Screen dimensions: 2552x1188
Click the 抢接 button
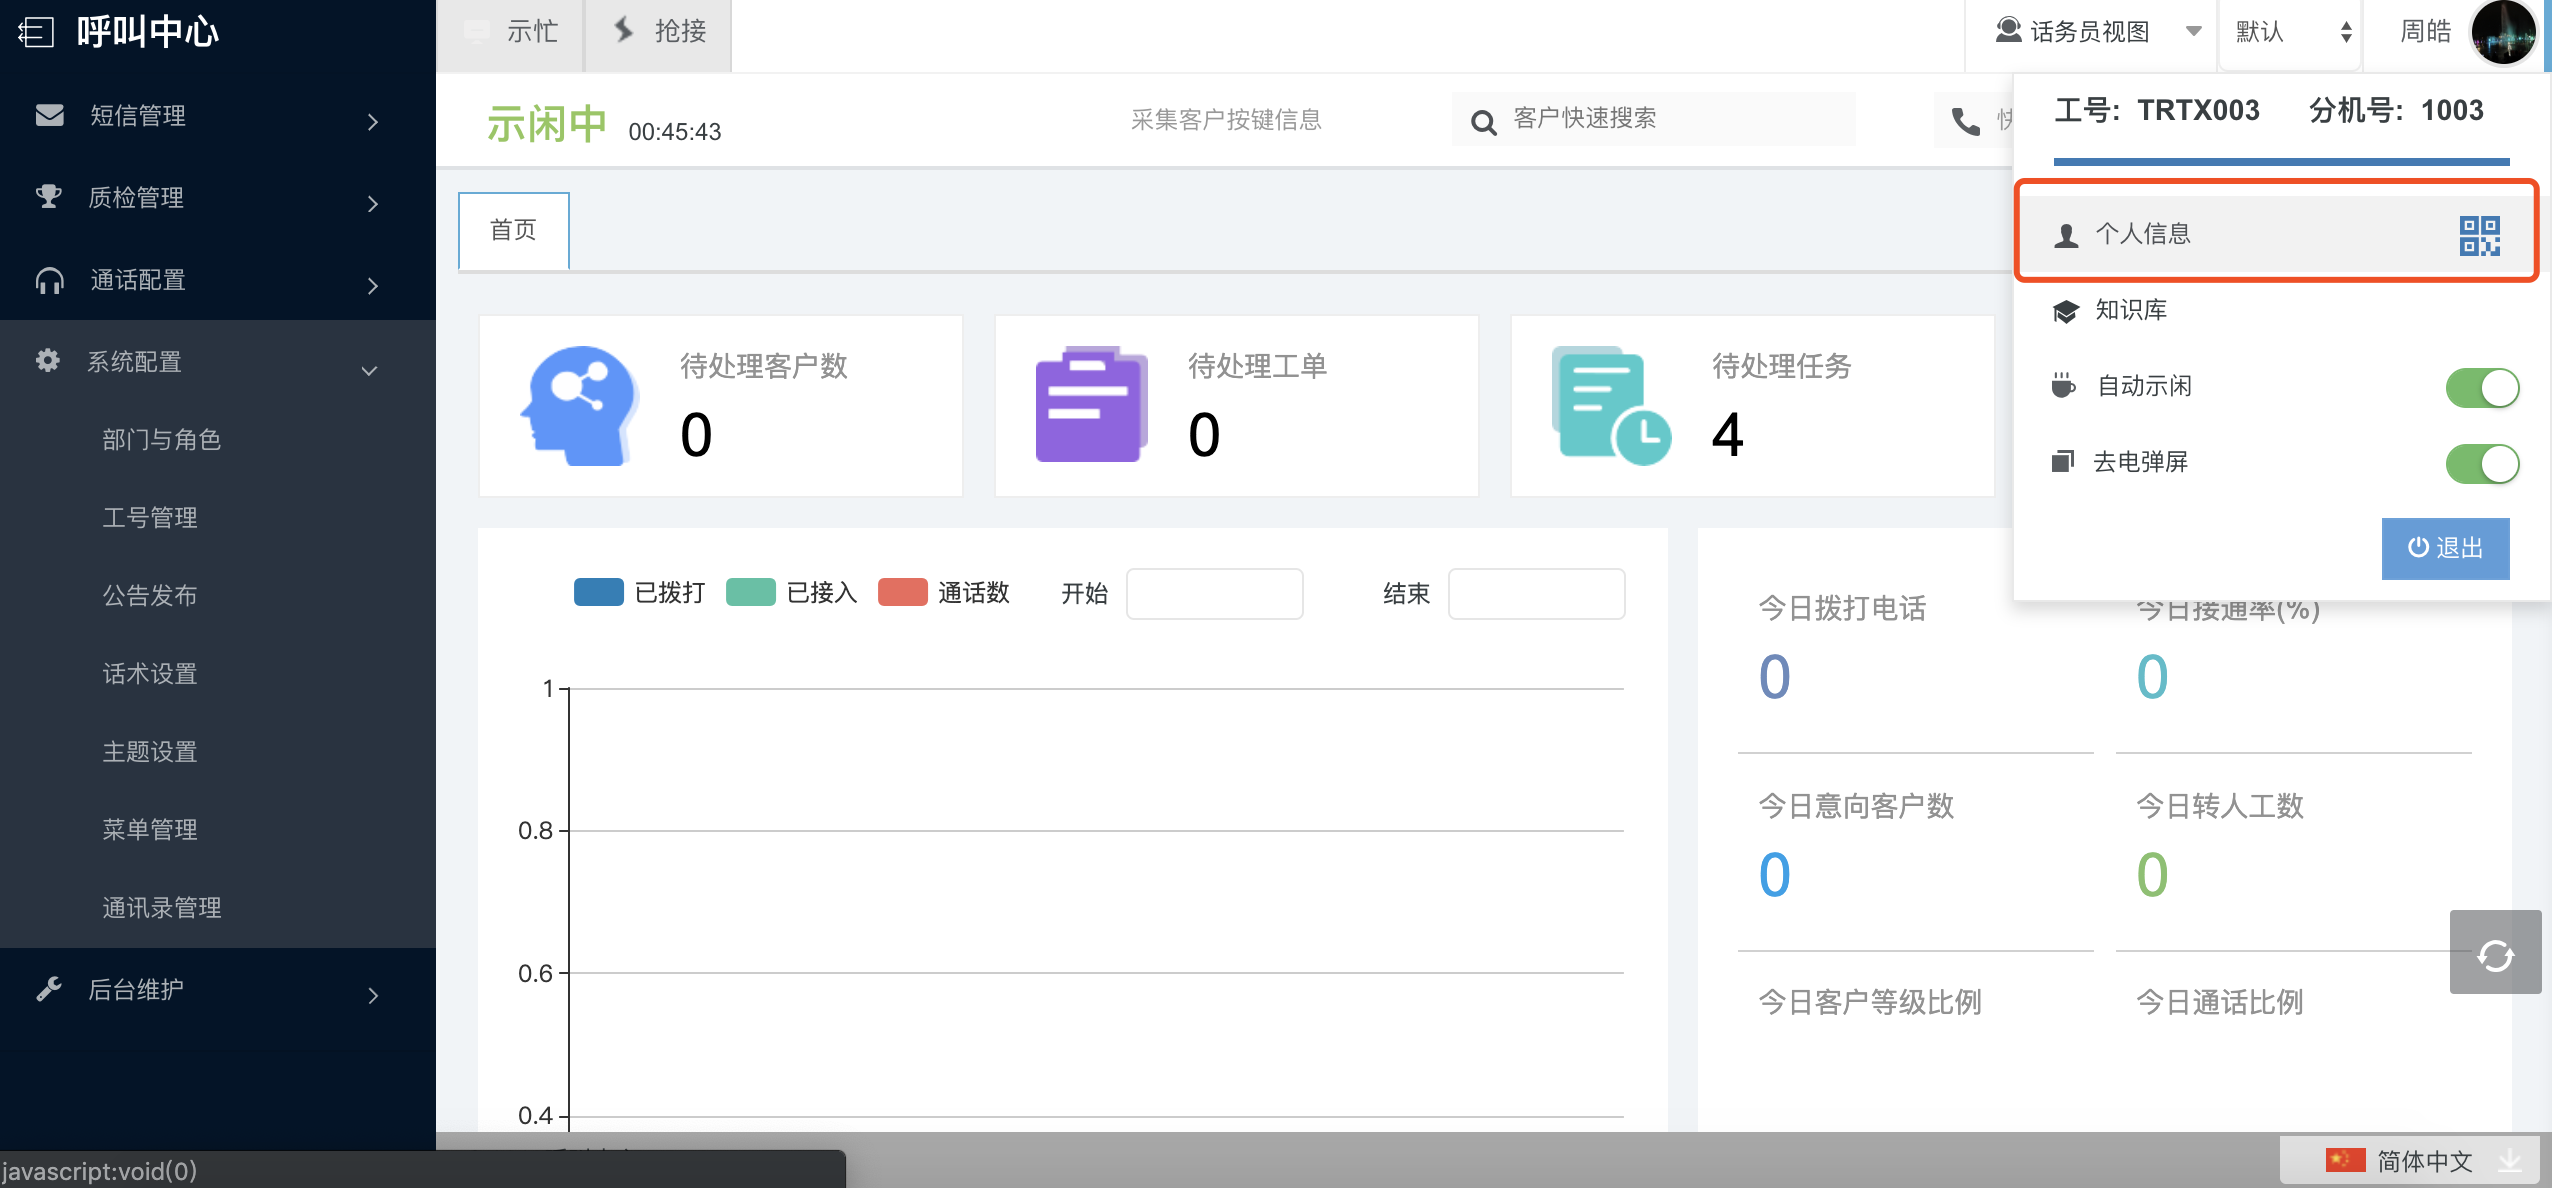[x=659, y=32]
